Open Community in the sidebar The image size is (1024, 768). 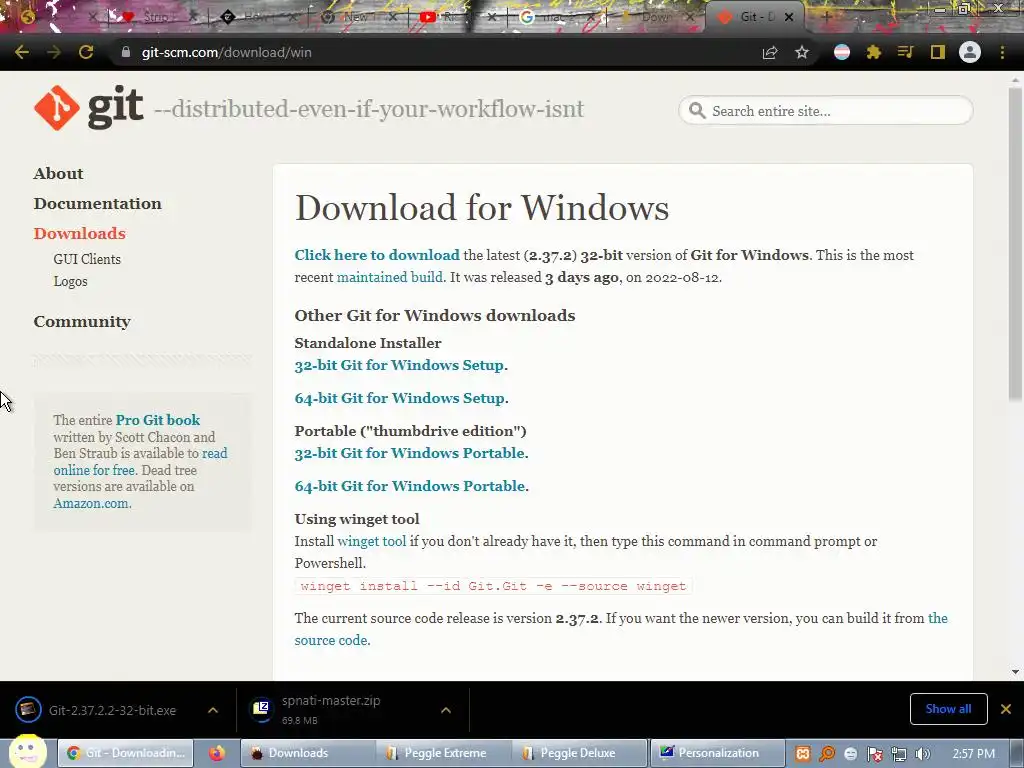pos(82,321)
